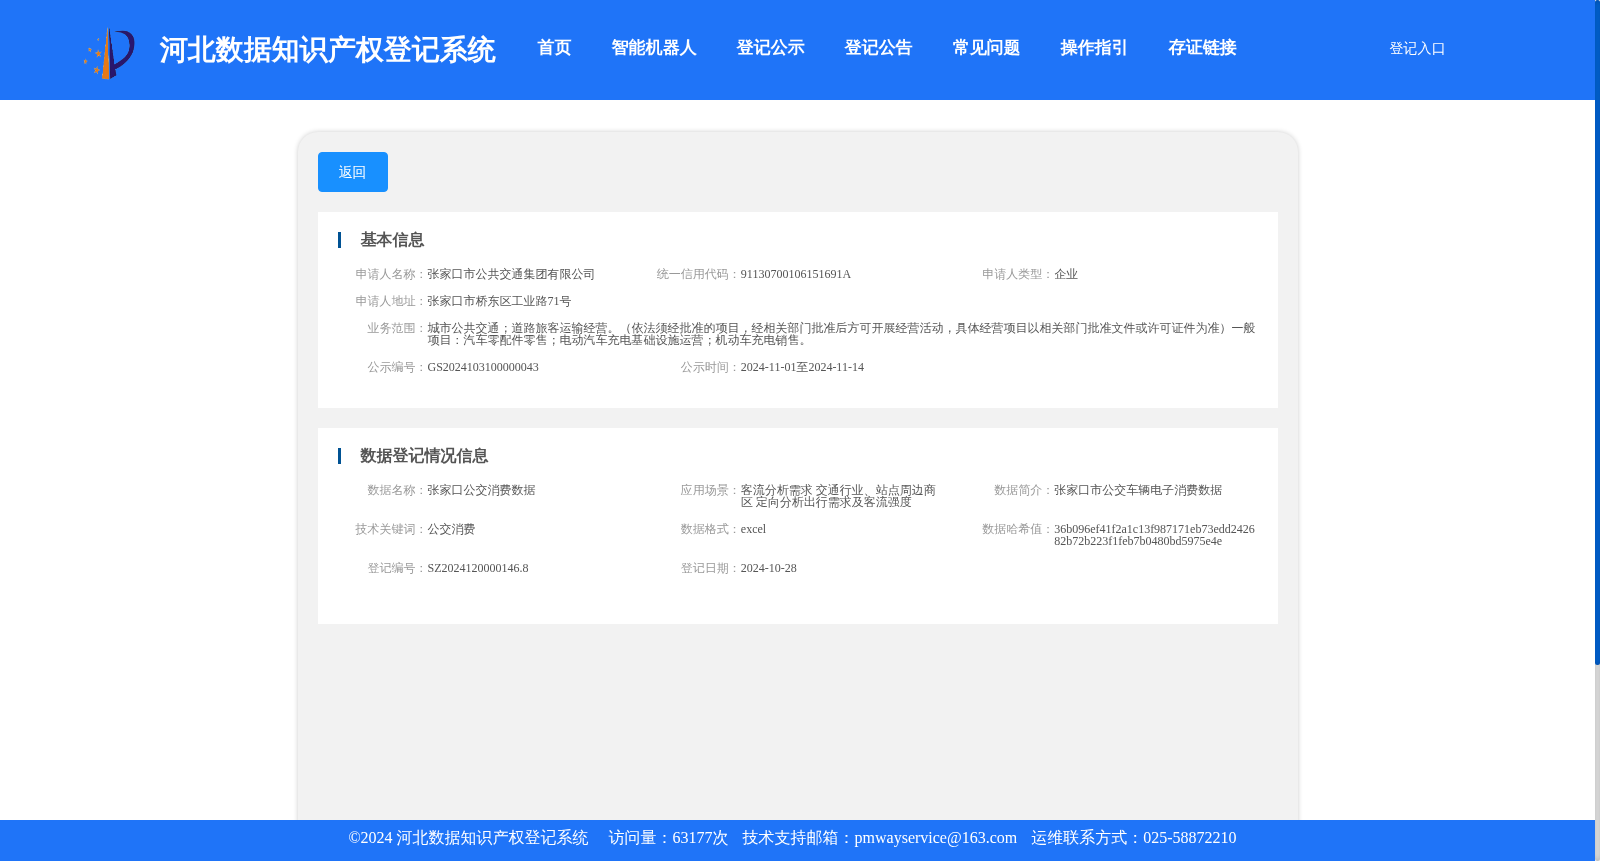Open the 常见问题 menu item
Viewport: 1600px width, 861px height.
pos(986,48)
